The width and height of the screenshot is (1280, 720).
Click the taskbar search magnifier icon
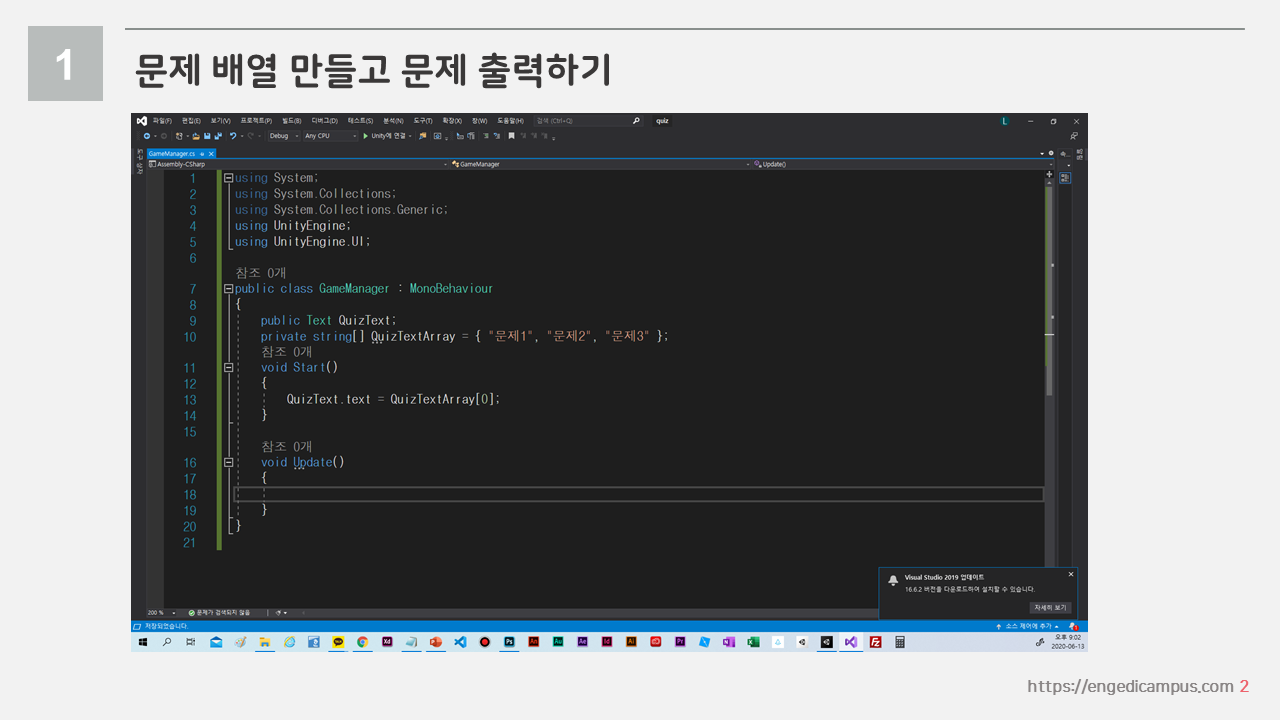pyautogui.click(x=167, y=642)
